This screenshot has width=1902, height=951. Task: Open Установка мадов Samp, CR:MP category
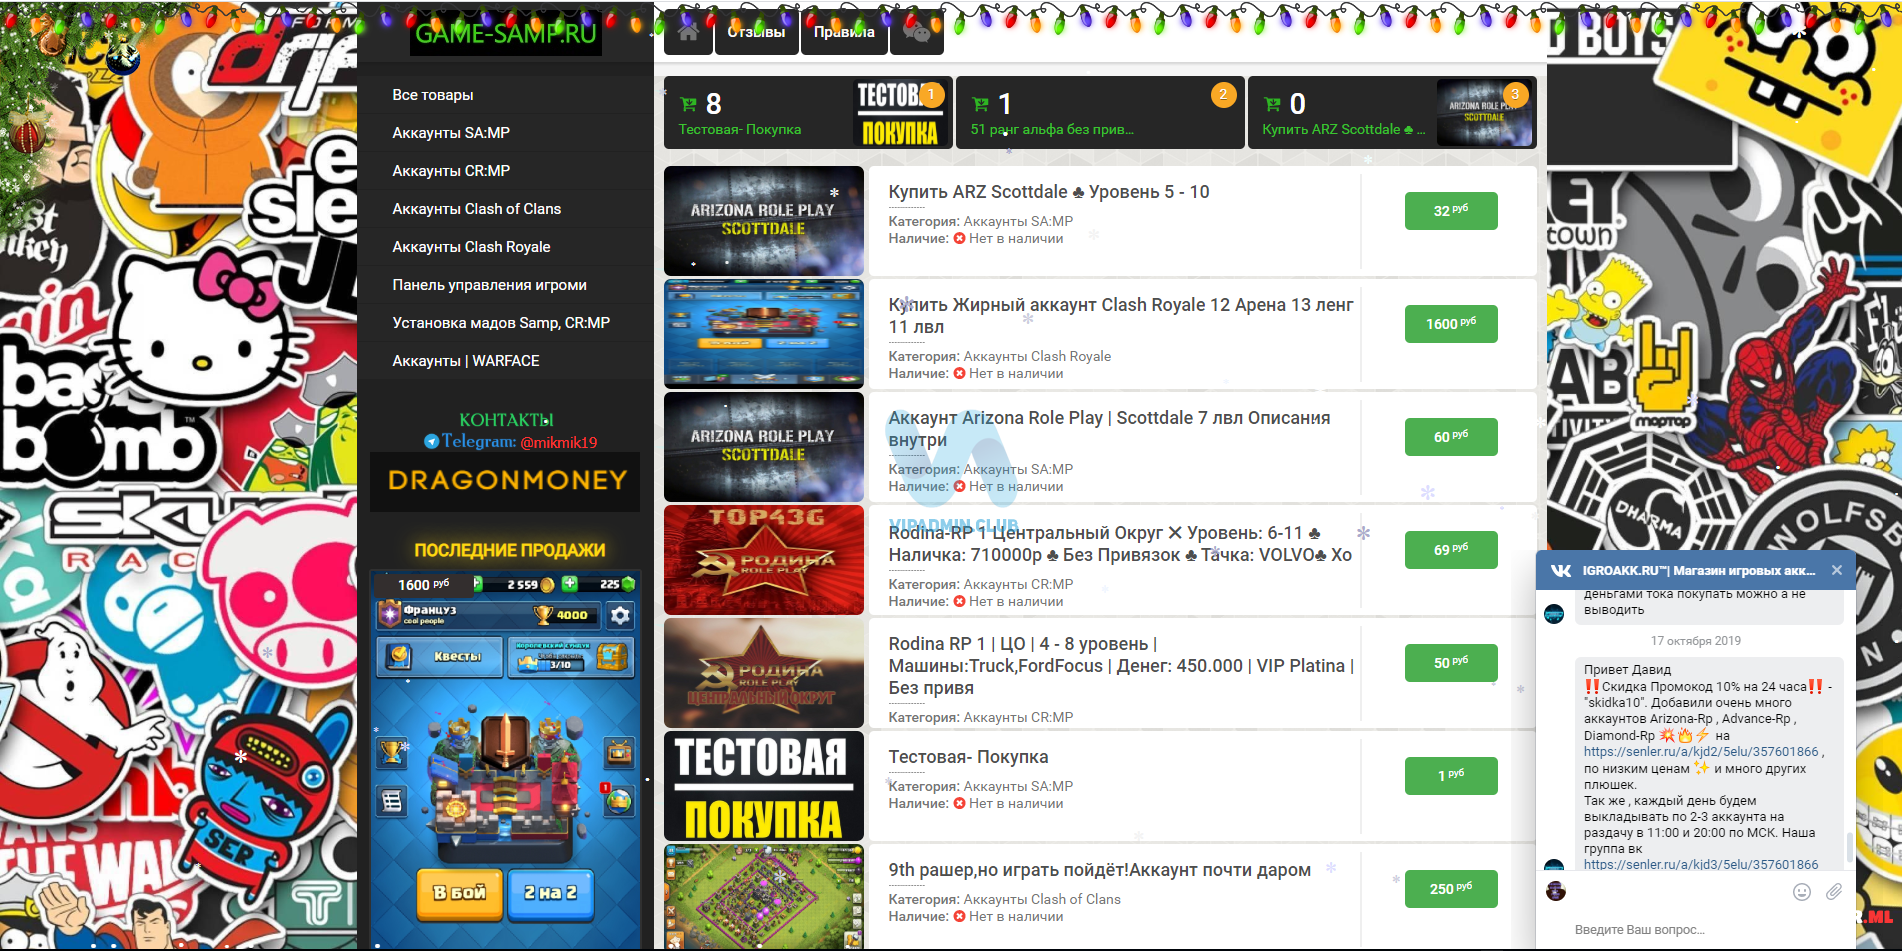click(x=505, y=323)
